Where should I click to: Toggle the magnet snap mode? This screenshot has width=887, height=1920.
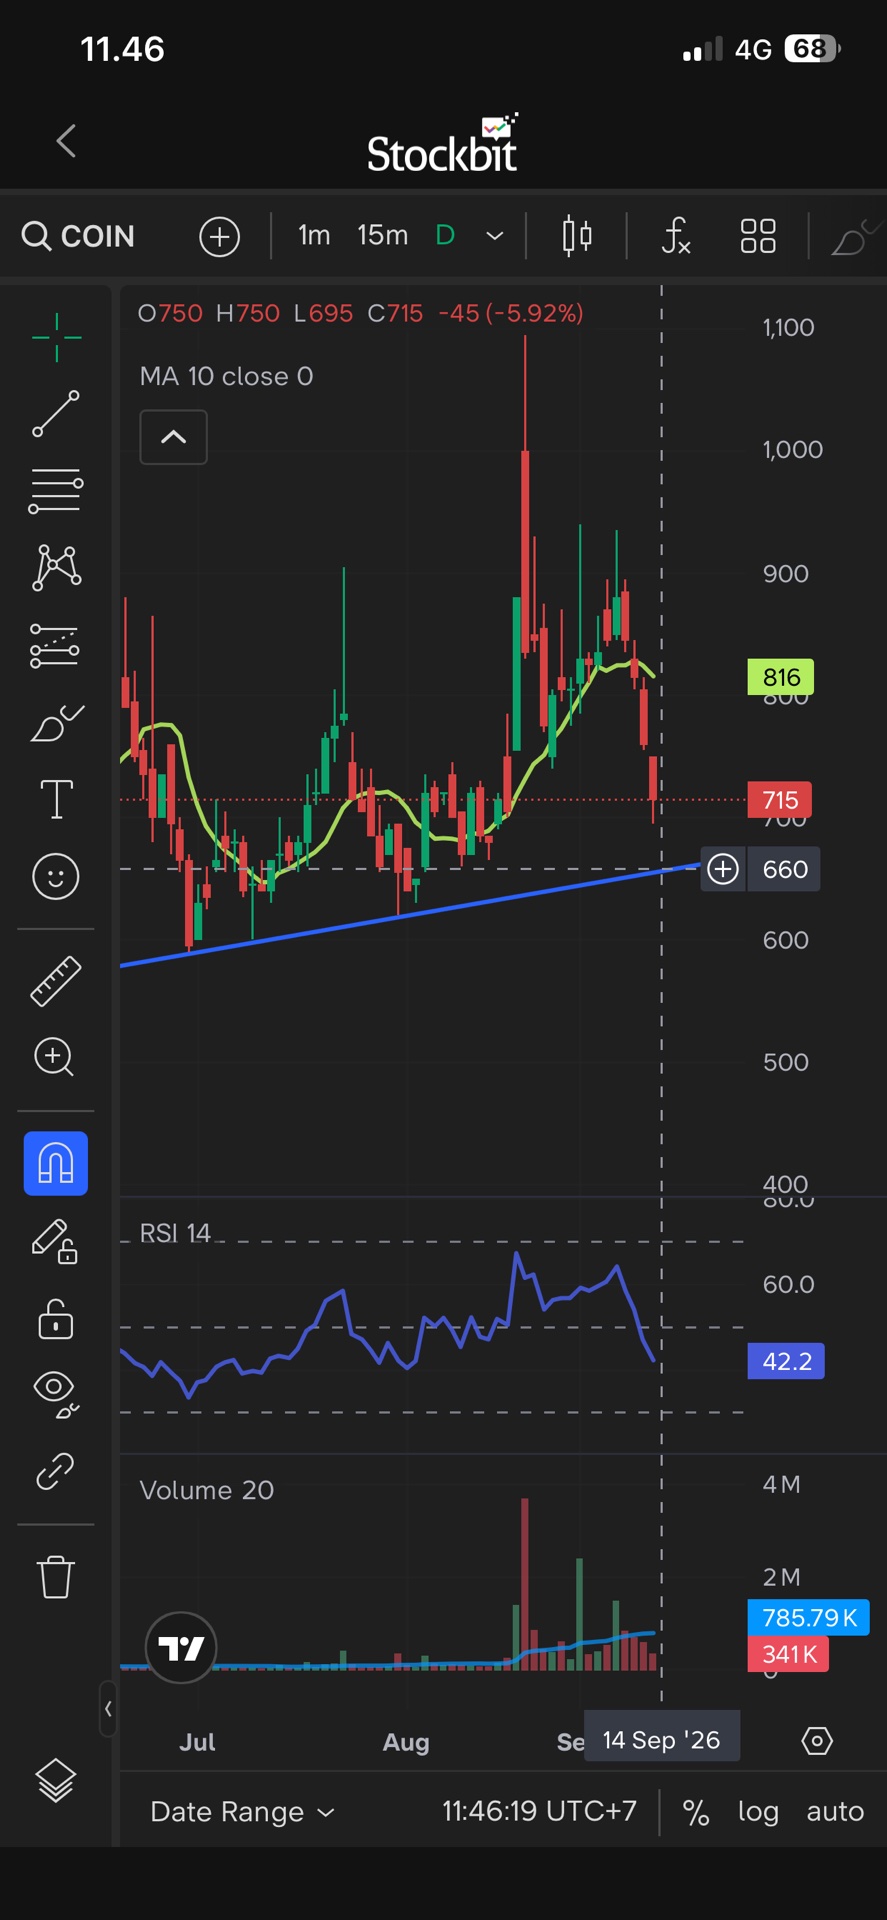[x=56, y=1164]
